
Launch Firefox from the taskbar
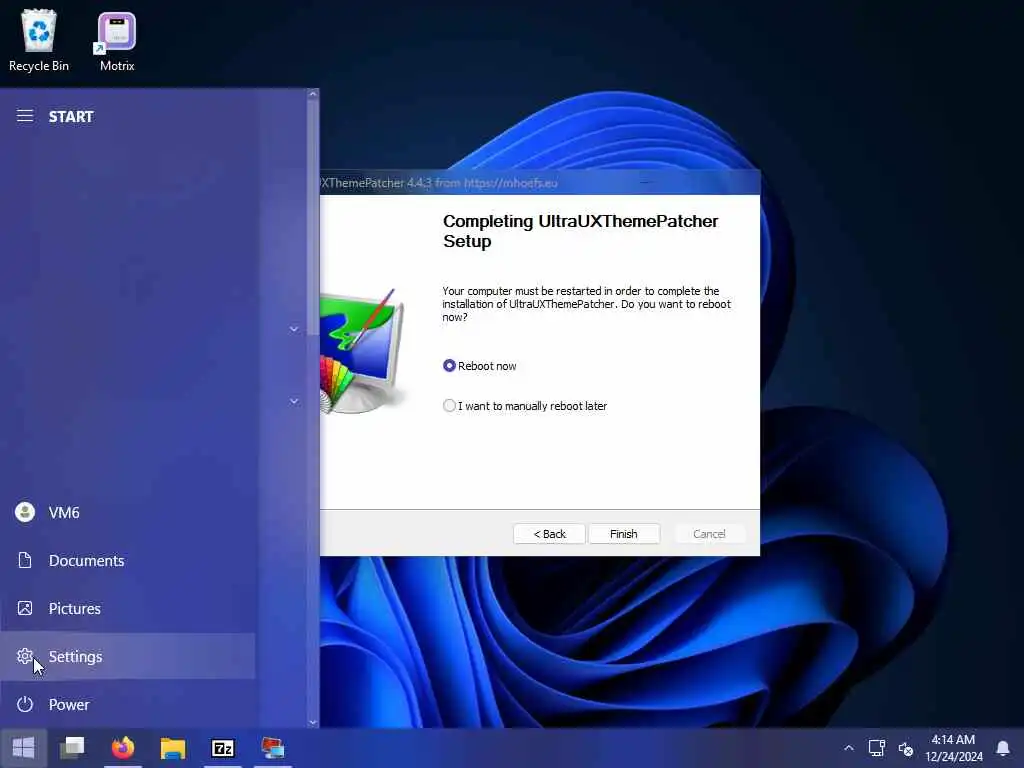pos(123,748)
